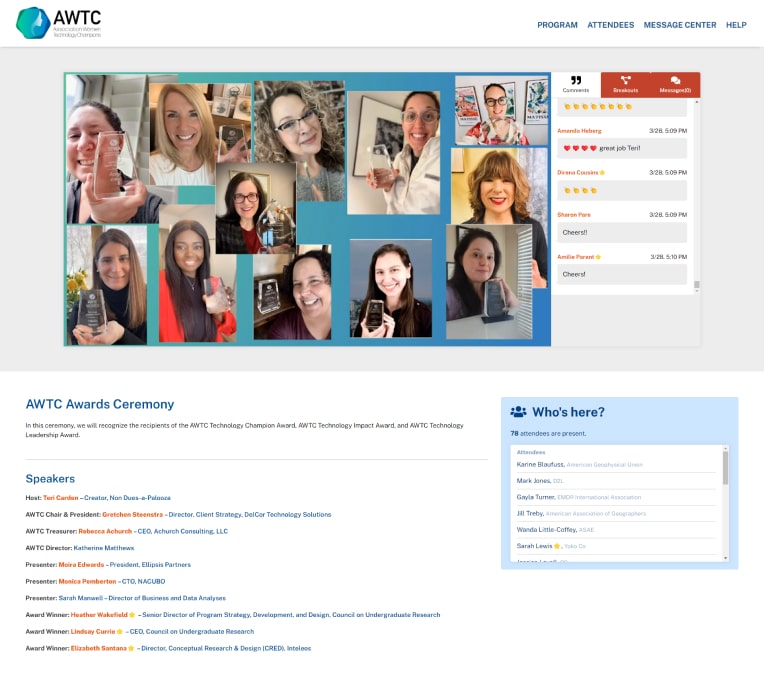The width and height of the screenshot is (764, 682).
Task: Select attendee Karine Blaufuss
Action: click(x=540, y=465)
